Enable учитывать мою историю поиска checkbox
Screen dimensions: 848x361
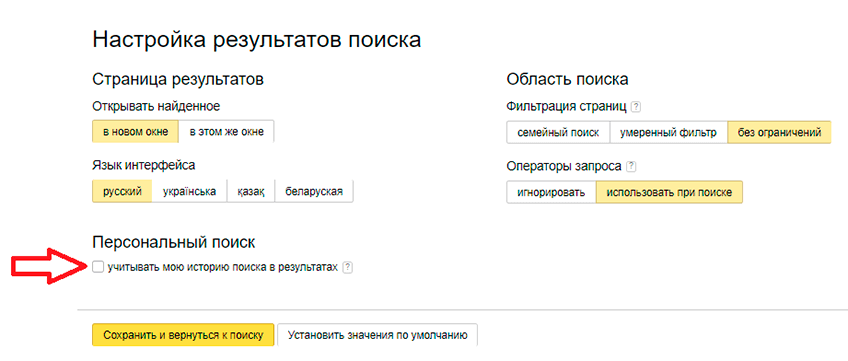click(98, 267)
